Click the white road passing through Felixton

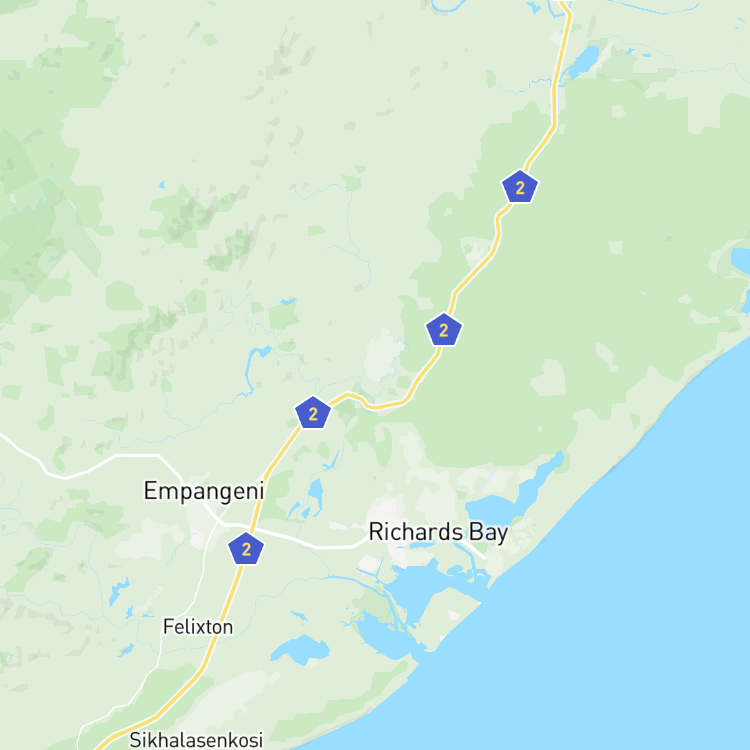[161, 641]
